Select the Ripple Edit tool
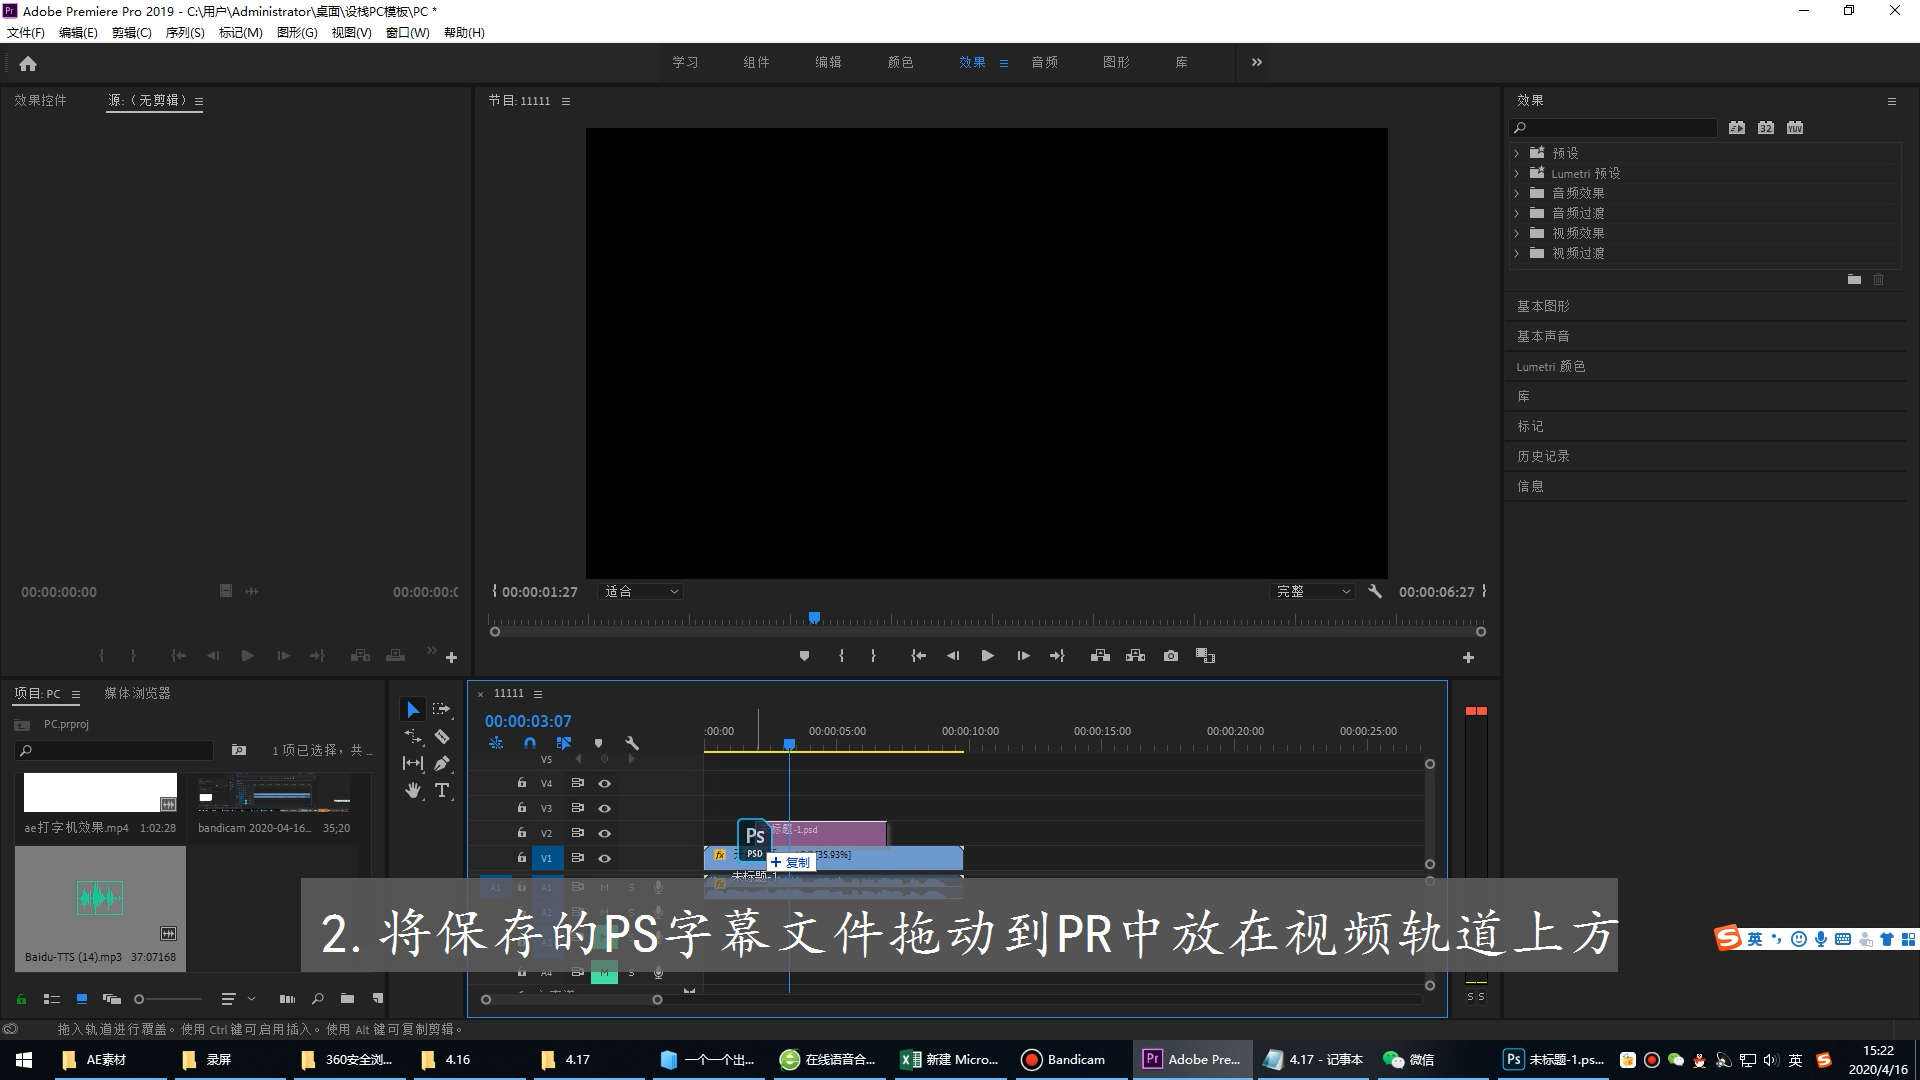 [x=412, y=736]
